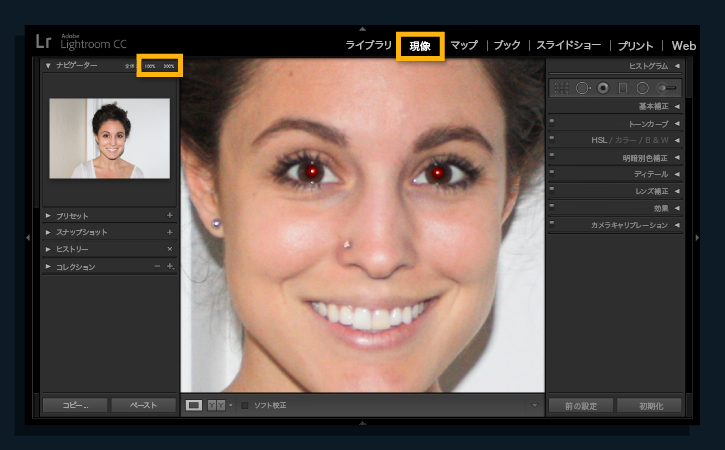This screenshot has width=725, height=450.
Task: Set navigator zoom to 300%
Action: [169, 66]
